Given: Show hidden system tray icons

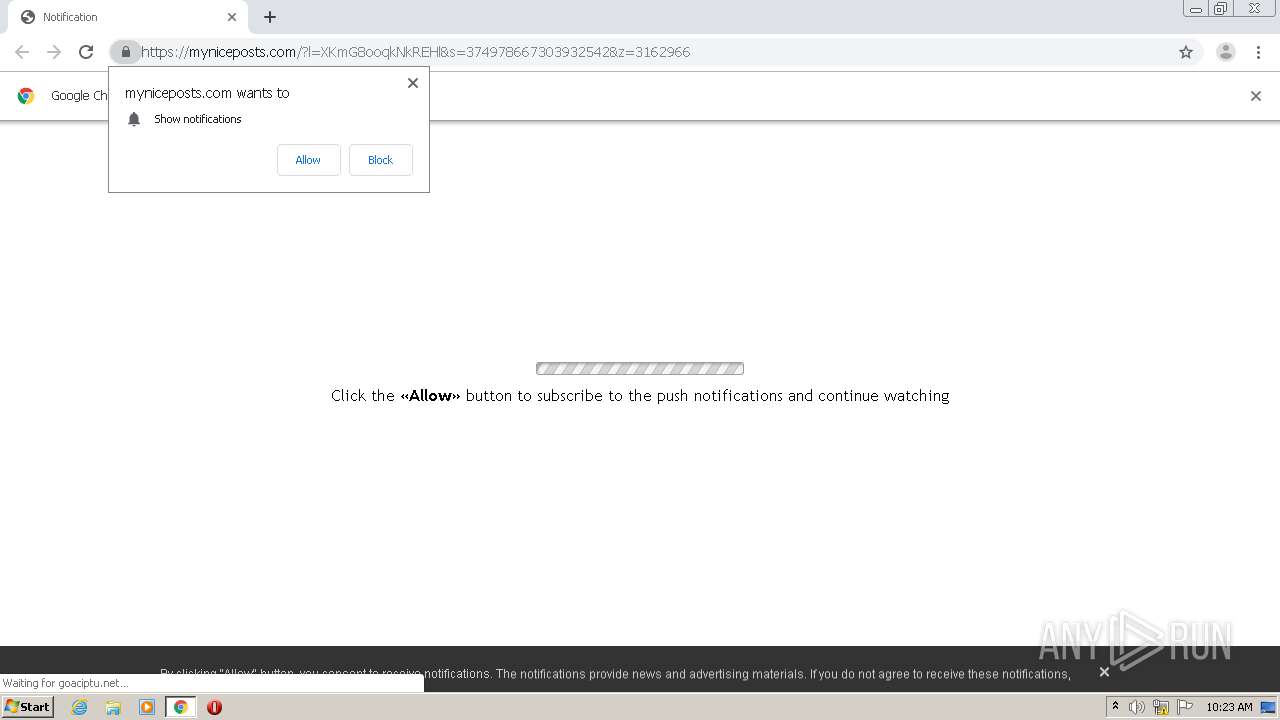Looking at the screenshot, I should tap(1115, 707).
